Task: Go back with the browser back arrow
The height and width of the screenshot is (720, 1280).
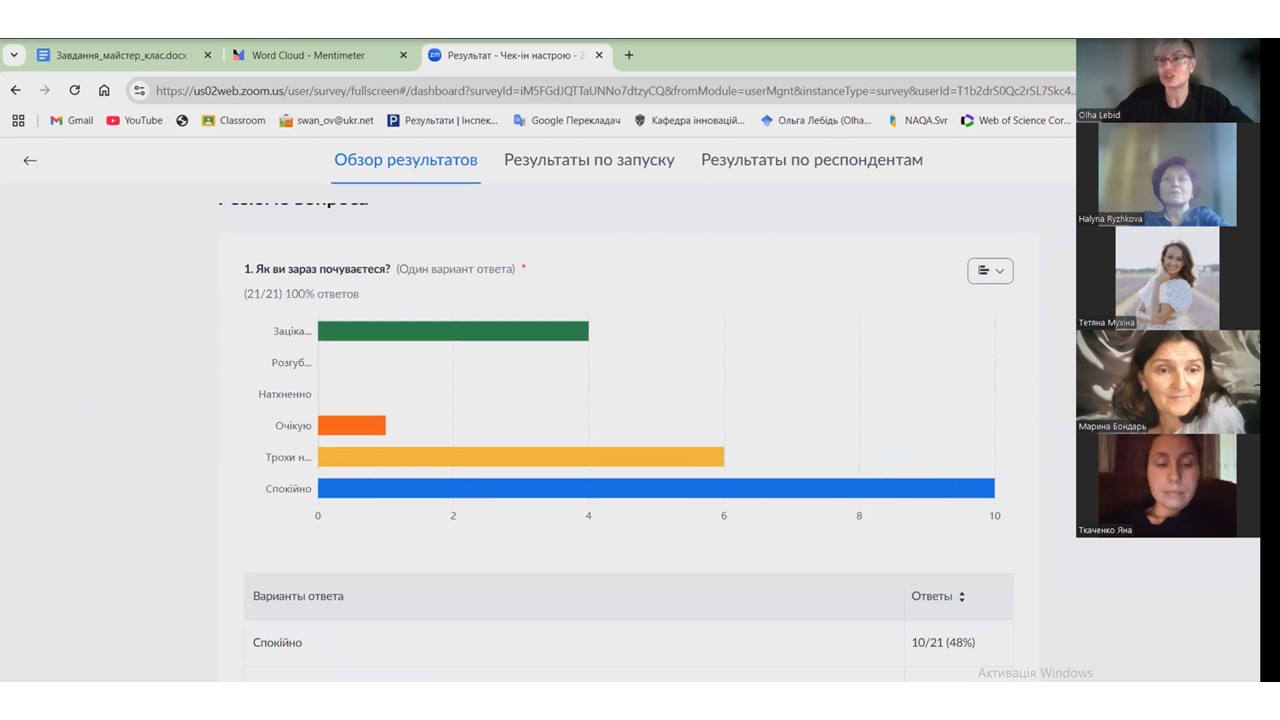Action: [15, 90]
